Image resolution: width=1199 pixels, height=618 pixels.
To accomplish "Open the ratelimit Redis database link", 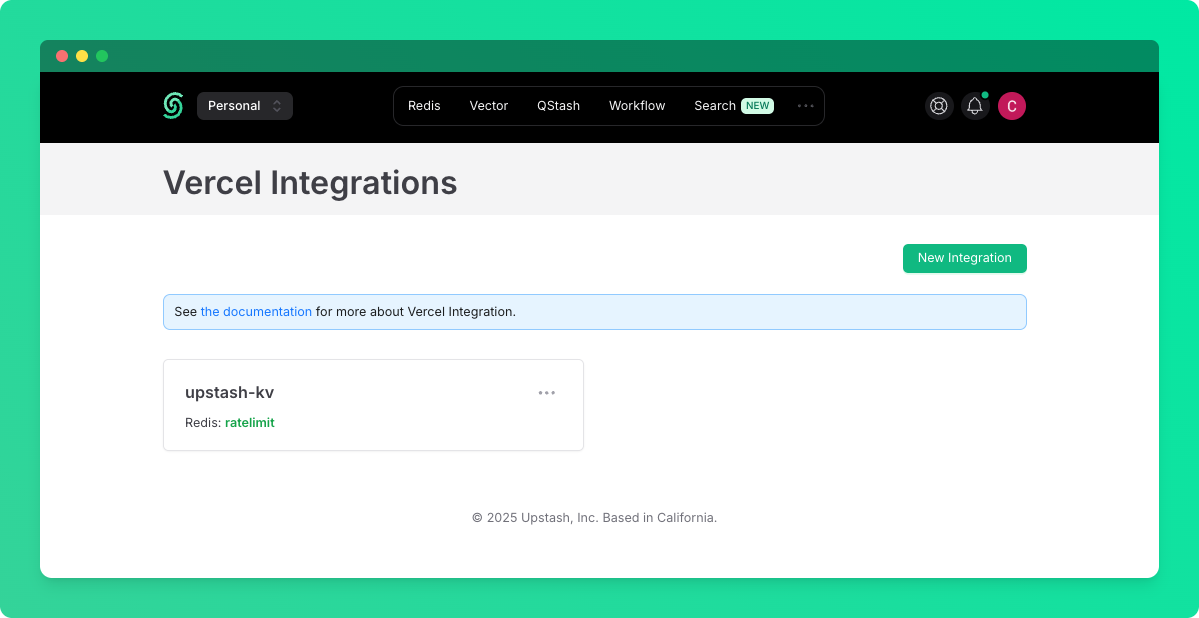I will pyautogui.click(x=249, y=422).
